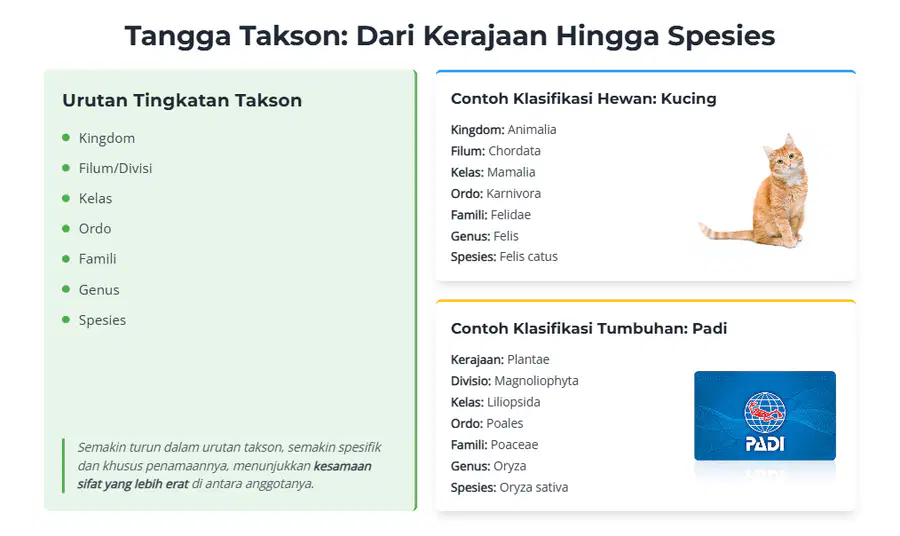Click the green bullet beside Kingdom

point(66,138)
